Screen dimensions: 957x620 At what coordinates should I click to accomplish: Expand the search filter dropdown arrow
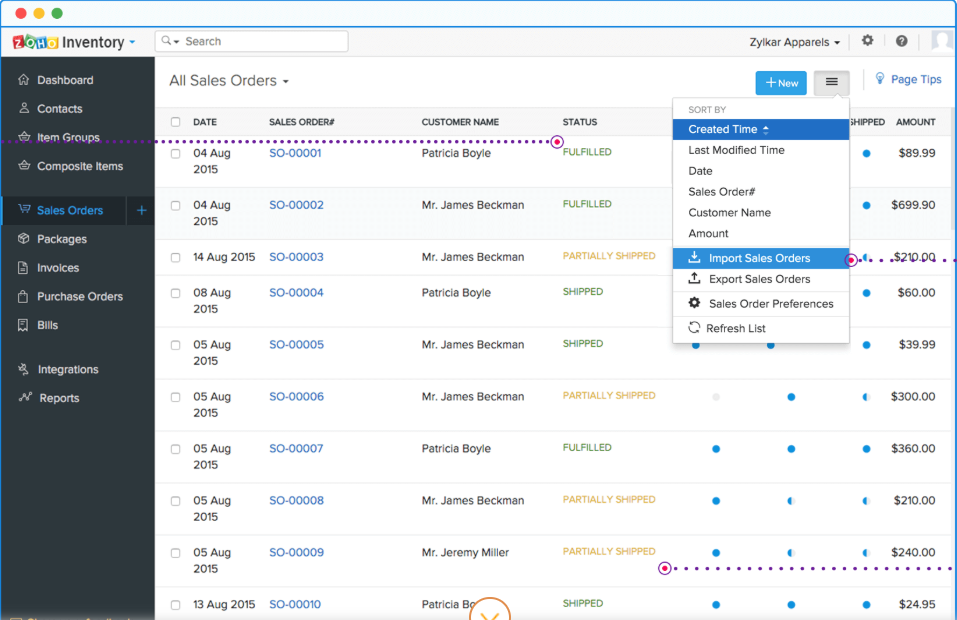[177, 41]
